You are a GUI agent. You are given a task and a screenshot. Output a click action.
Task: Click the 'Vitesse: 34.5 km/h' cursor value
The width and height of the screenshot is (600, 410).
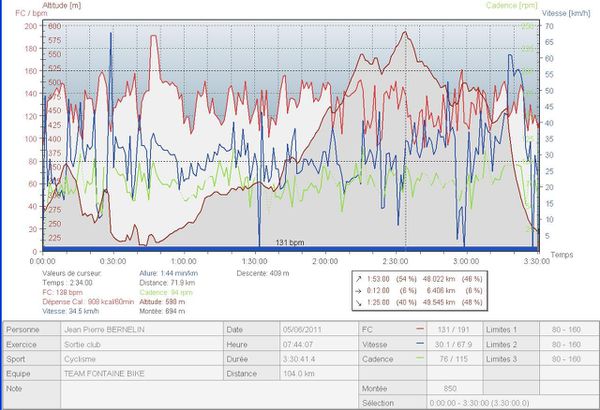(71, 311)
